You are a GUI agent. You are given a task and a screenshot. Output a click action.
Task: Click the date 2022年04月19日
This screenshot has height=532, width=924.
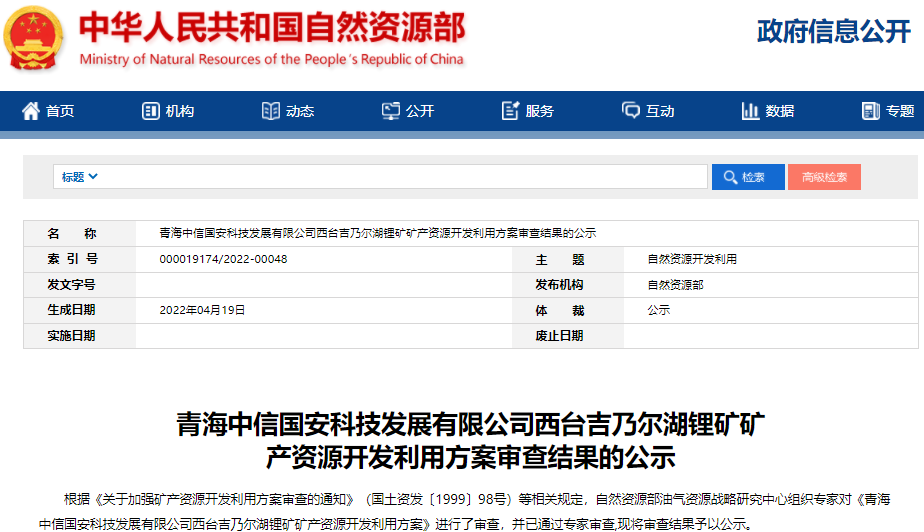point(202,310)
